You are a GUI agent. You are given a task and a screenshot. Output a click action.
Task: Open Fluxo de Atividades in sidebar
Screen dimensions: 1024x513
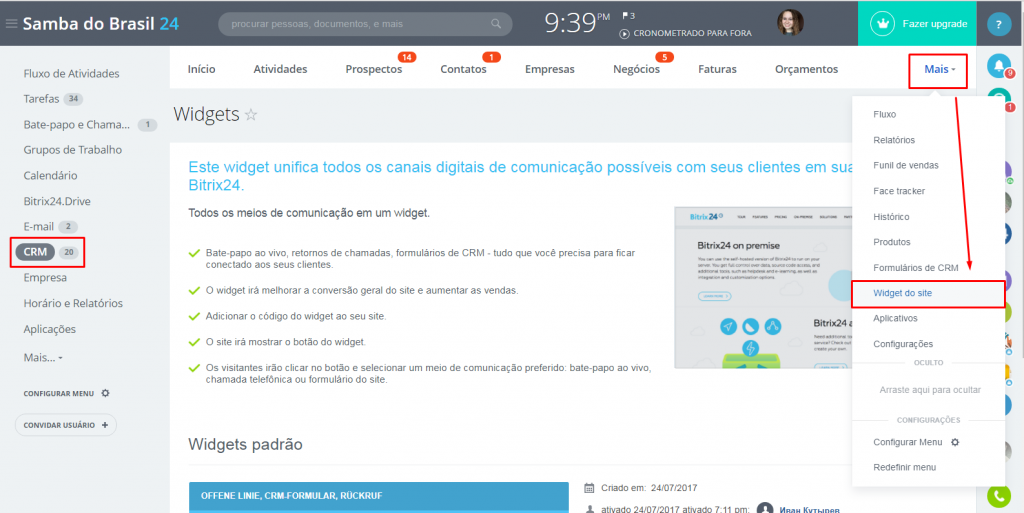pos(71,74)
